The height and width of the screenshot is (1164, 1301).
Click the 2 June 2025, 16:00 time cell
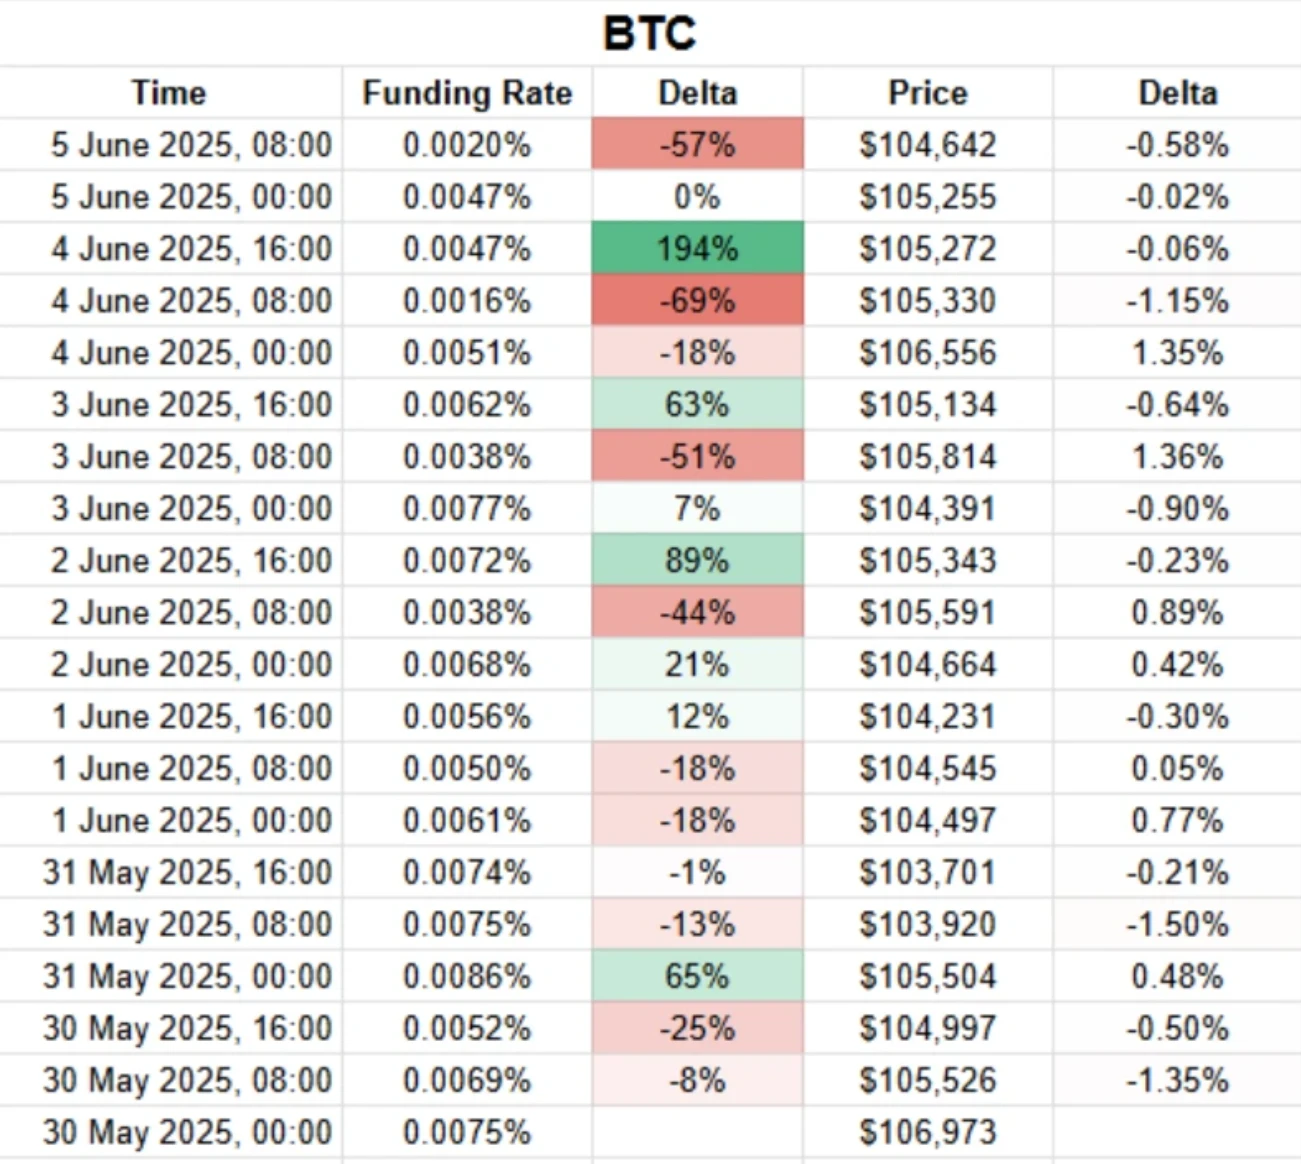191,561
